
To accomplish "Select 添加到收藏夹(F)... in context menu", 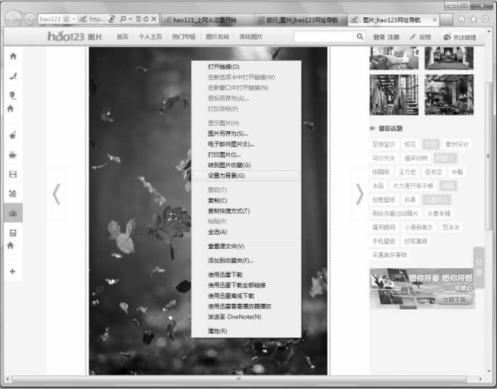I will [x=247, y=260].
